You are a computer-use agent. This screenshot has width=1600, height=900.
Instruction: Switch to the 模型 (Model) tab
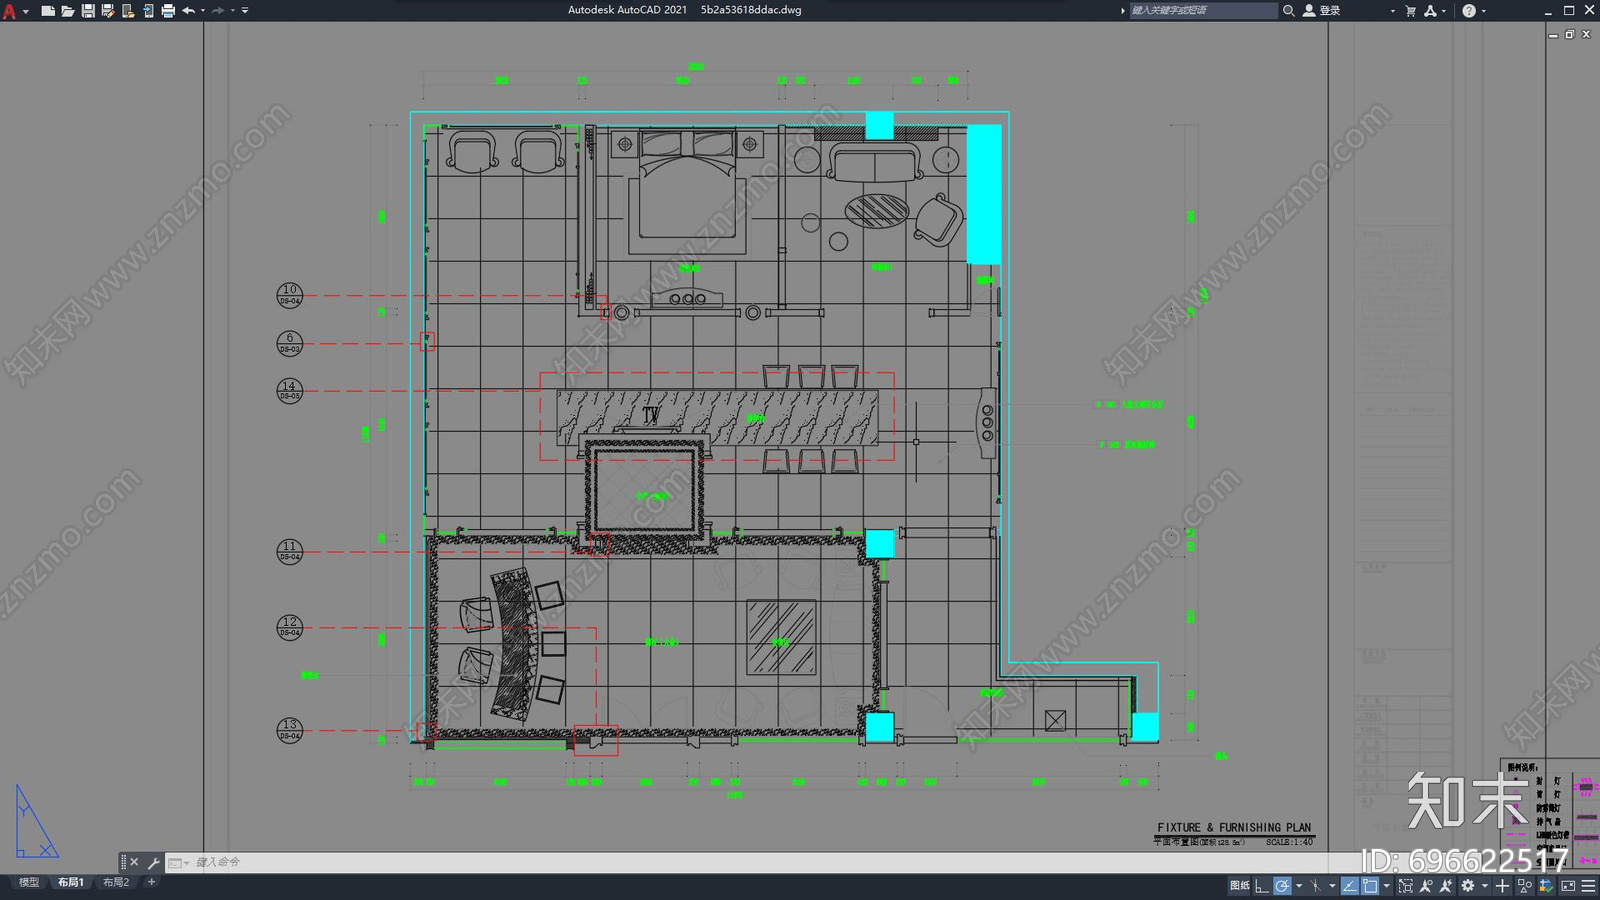tap(29, 882)
